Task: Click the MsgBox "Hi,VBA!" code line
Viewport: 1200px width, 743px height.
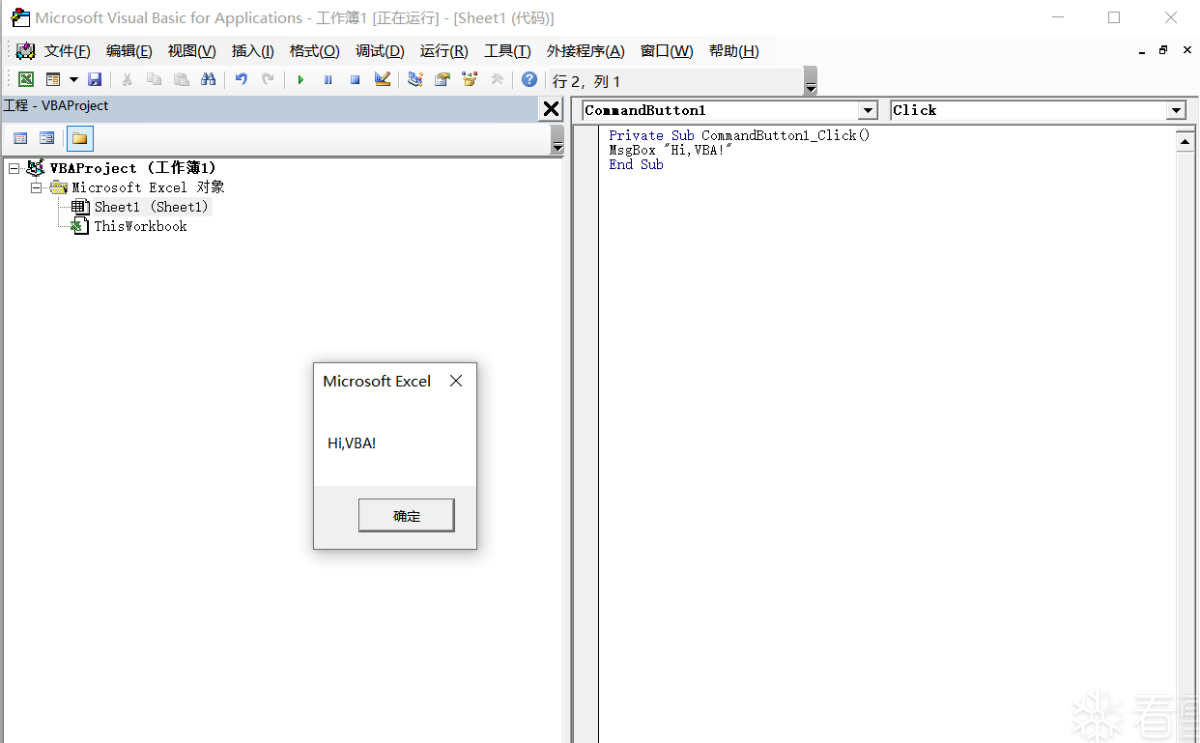Action: (671, 150)
